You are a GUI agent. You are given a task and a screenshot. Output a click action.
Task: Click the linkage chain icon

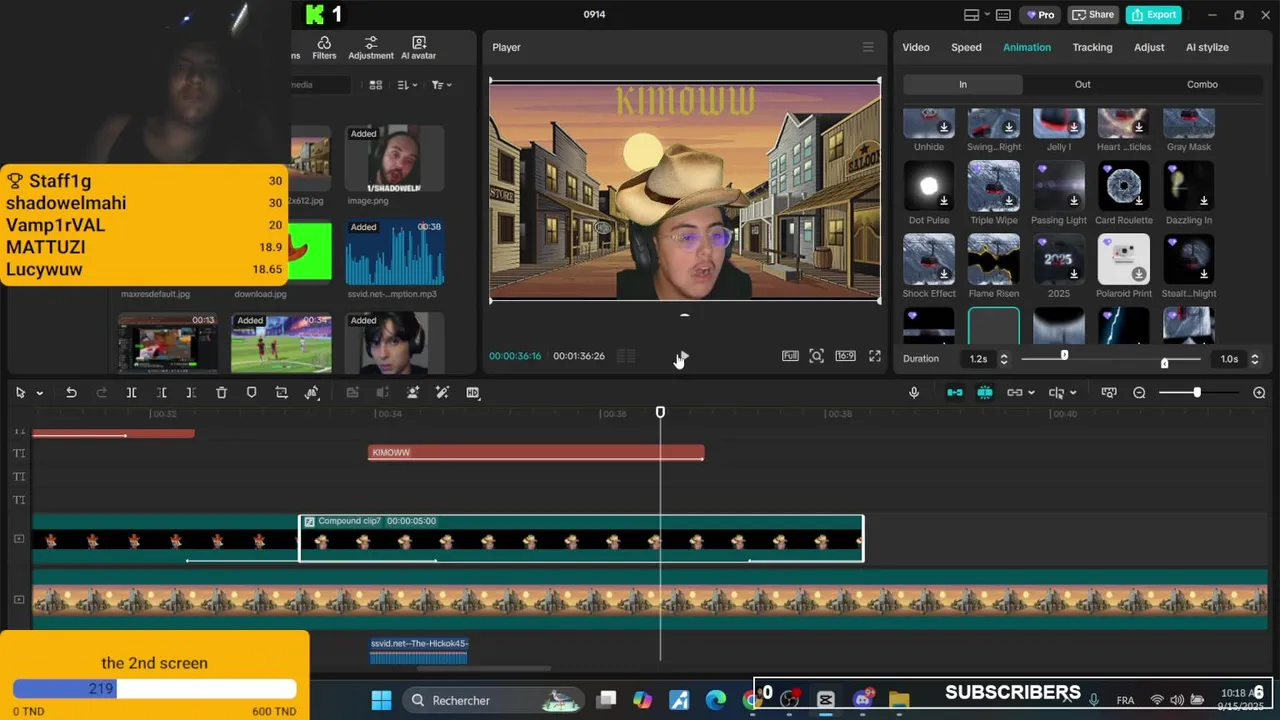[x=1014, y=393]
